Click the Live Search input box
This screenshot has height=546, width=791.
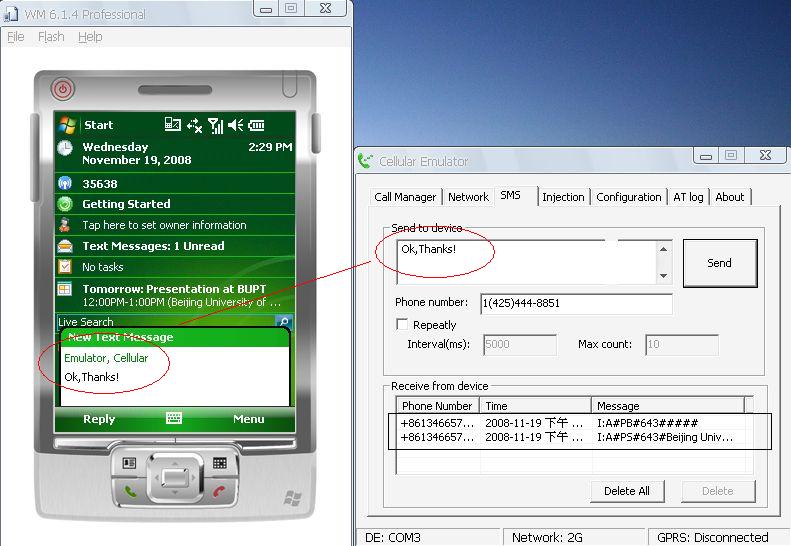click(x=166, y=321)
